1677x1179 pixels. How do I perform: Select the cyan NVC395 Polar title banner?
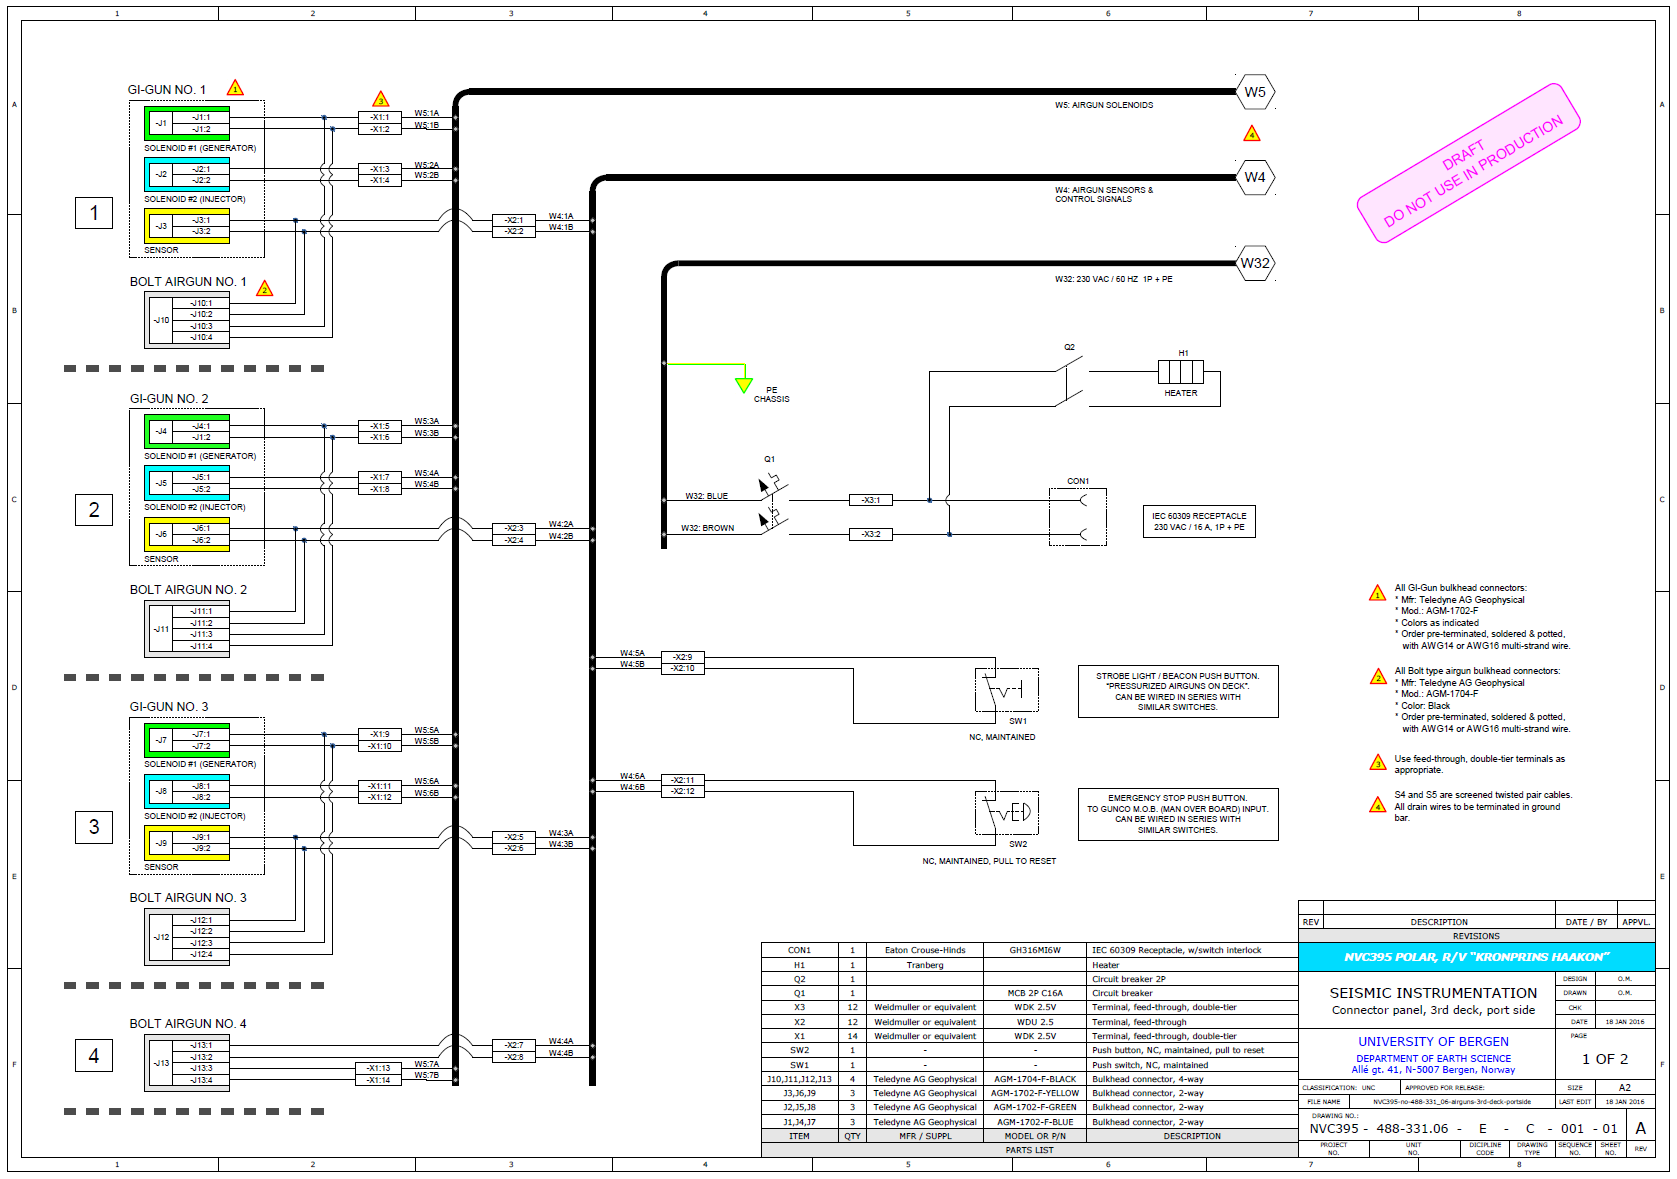(1476, 957)
